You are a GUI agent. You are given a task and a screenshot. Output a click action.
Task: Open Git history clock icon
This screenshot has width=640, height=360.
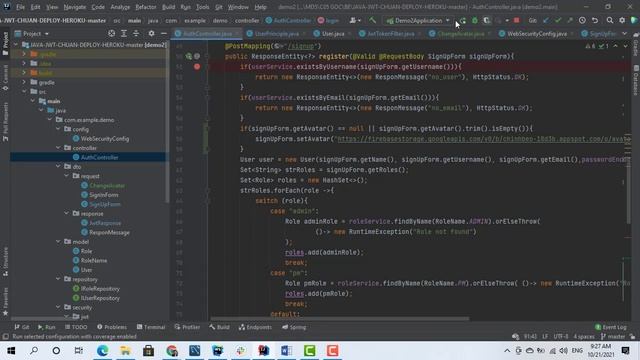coord(582,20)
